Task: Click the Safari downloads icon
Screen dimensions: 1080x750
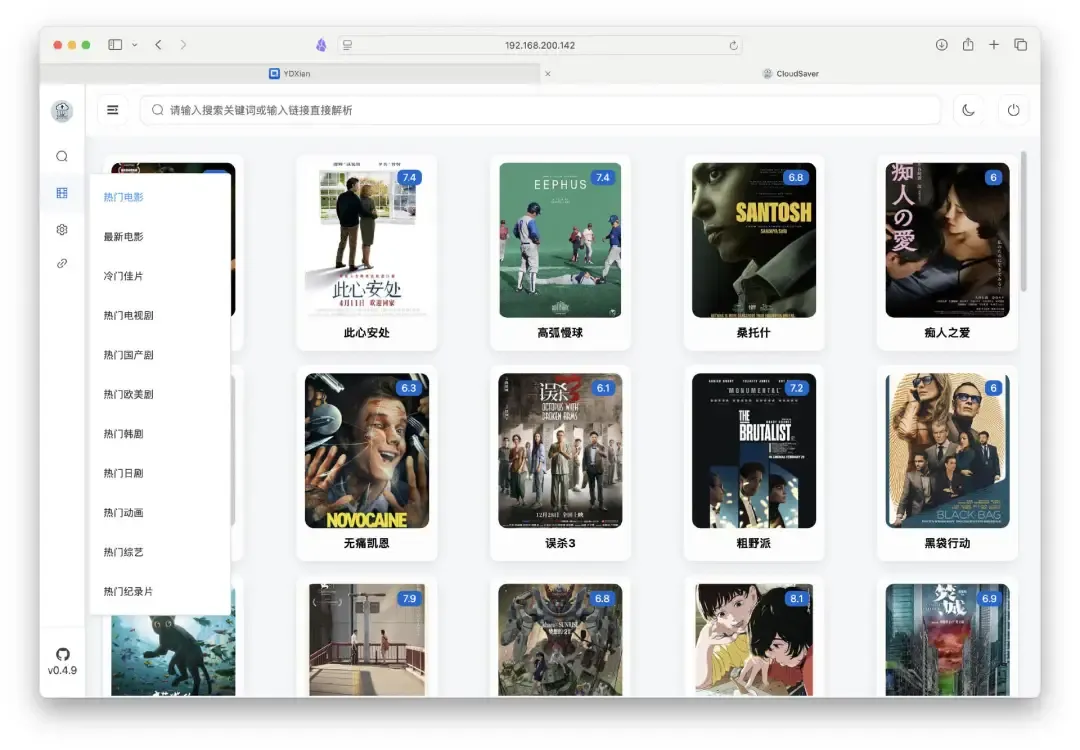Action: [941, 45]
